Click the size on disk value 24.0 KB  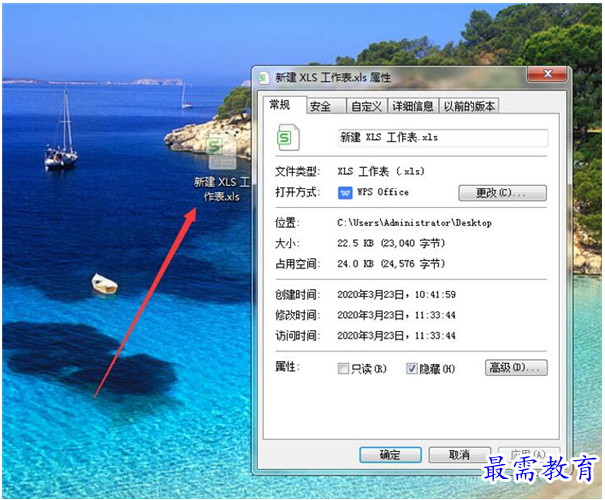pos(355,264)
